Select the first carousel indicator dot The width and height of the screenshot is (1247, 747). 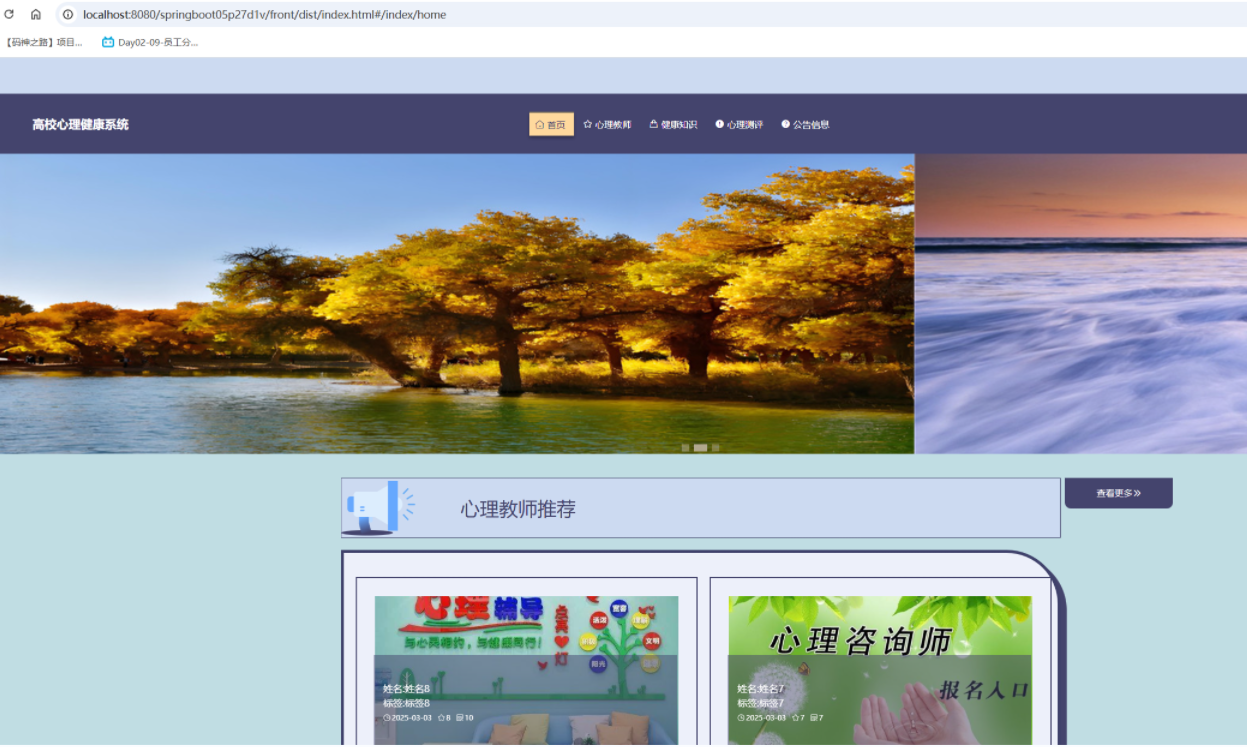coord(685,448)
